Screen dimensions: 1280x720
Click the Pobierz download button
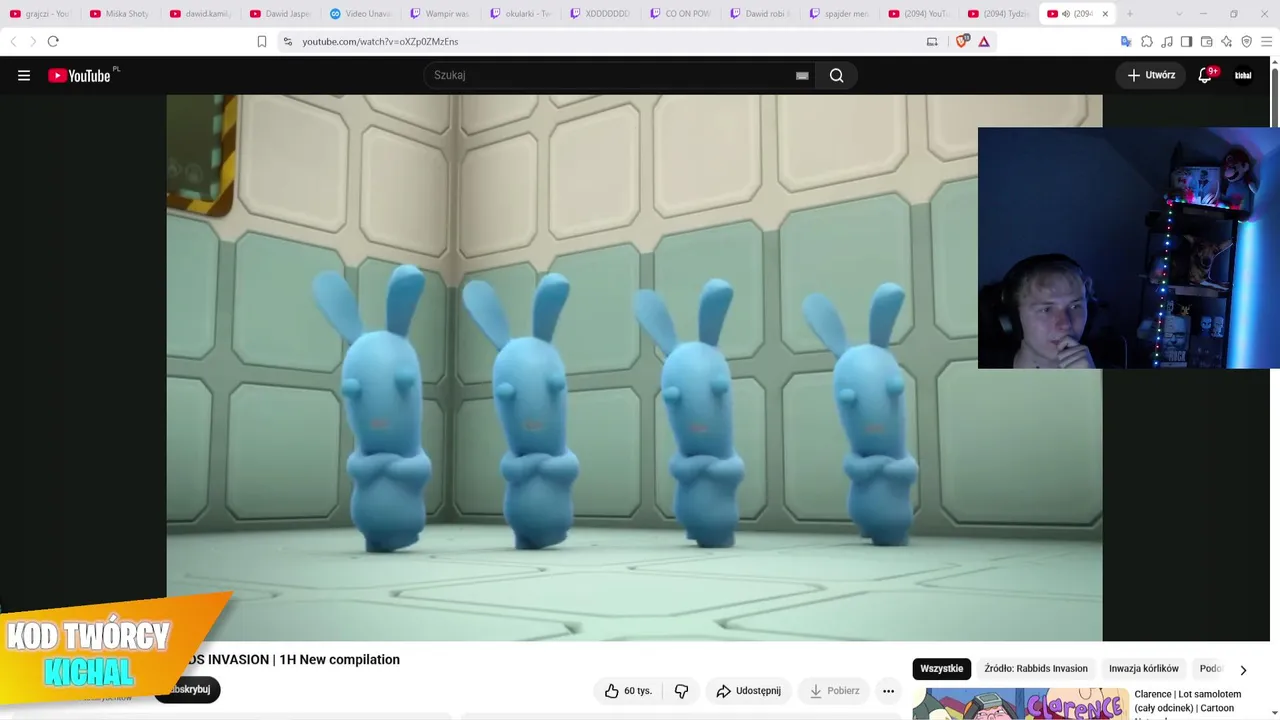[834, 691]
